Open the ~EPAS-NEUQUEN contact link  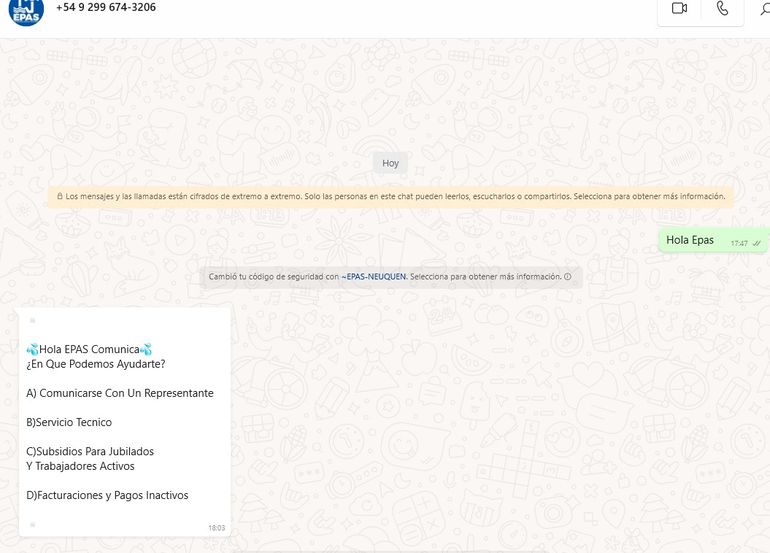point(373,277)
